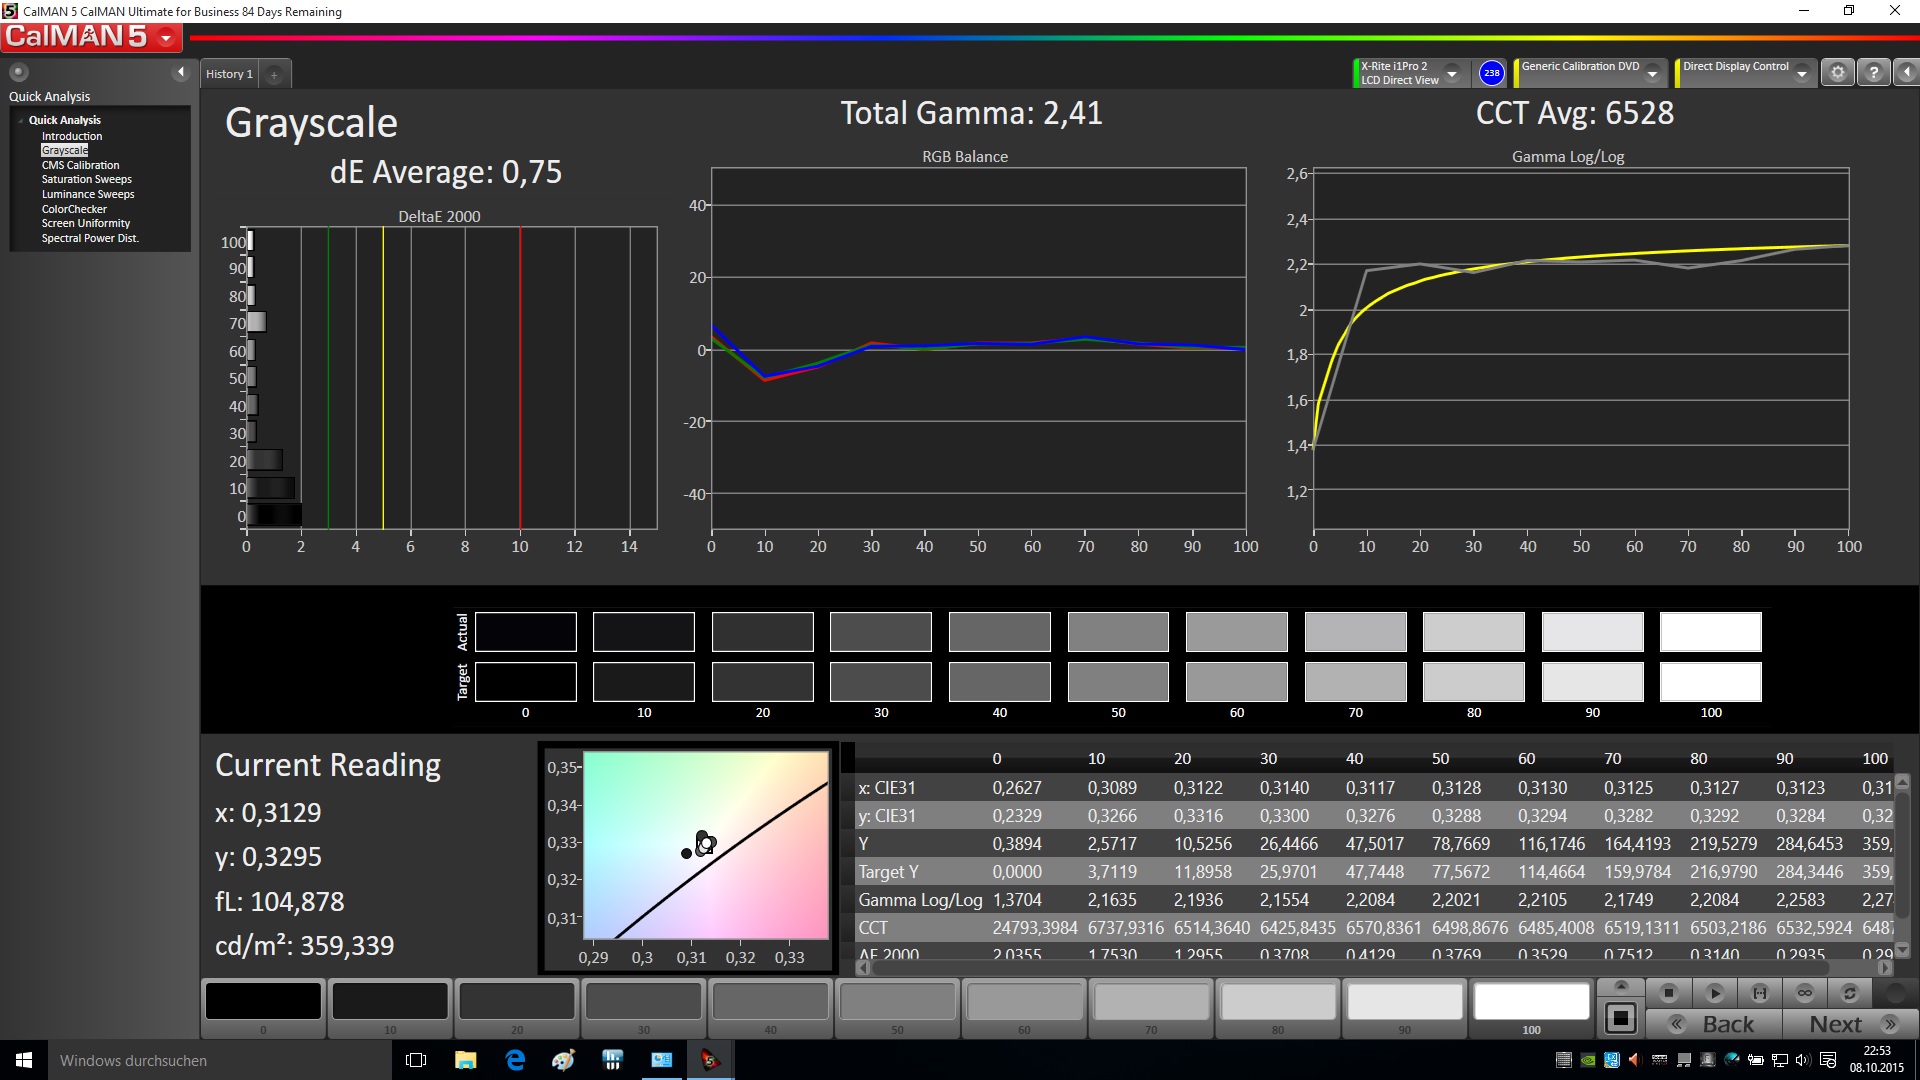Click the blue 238 meter timer icon

(x=1491, y=73)
